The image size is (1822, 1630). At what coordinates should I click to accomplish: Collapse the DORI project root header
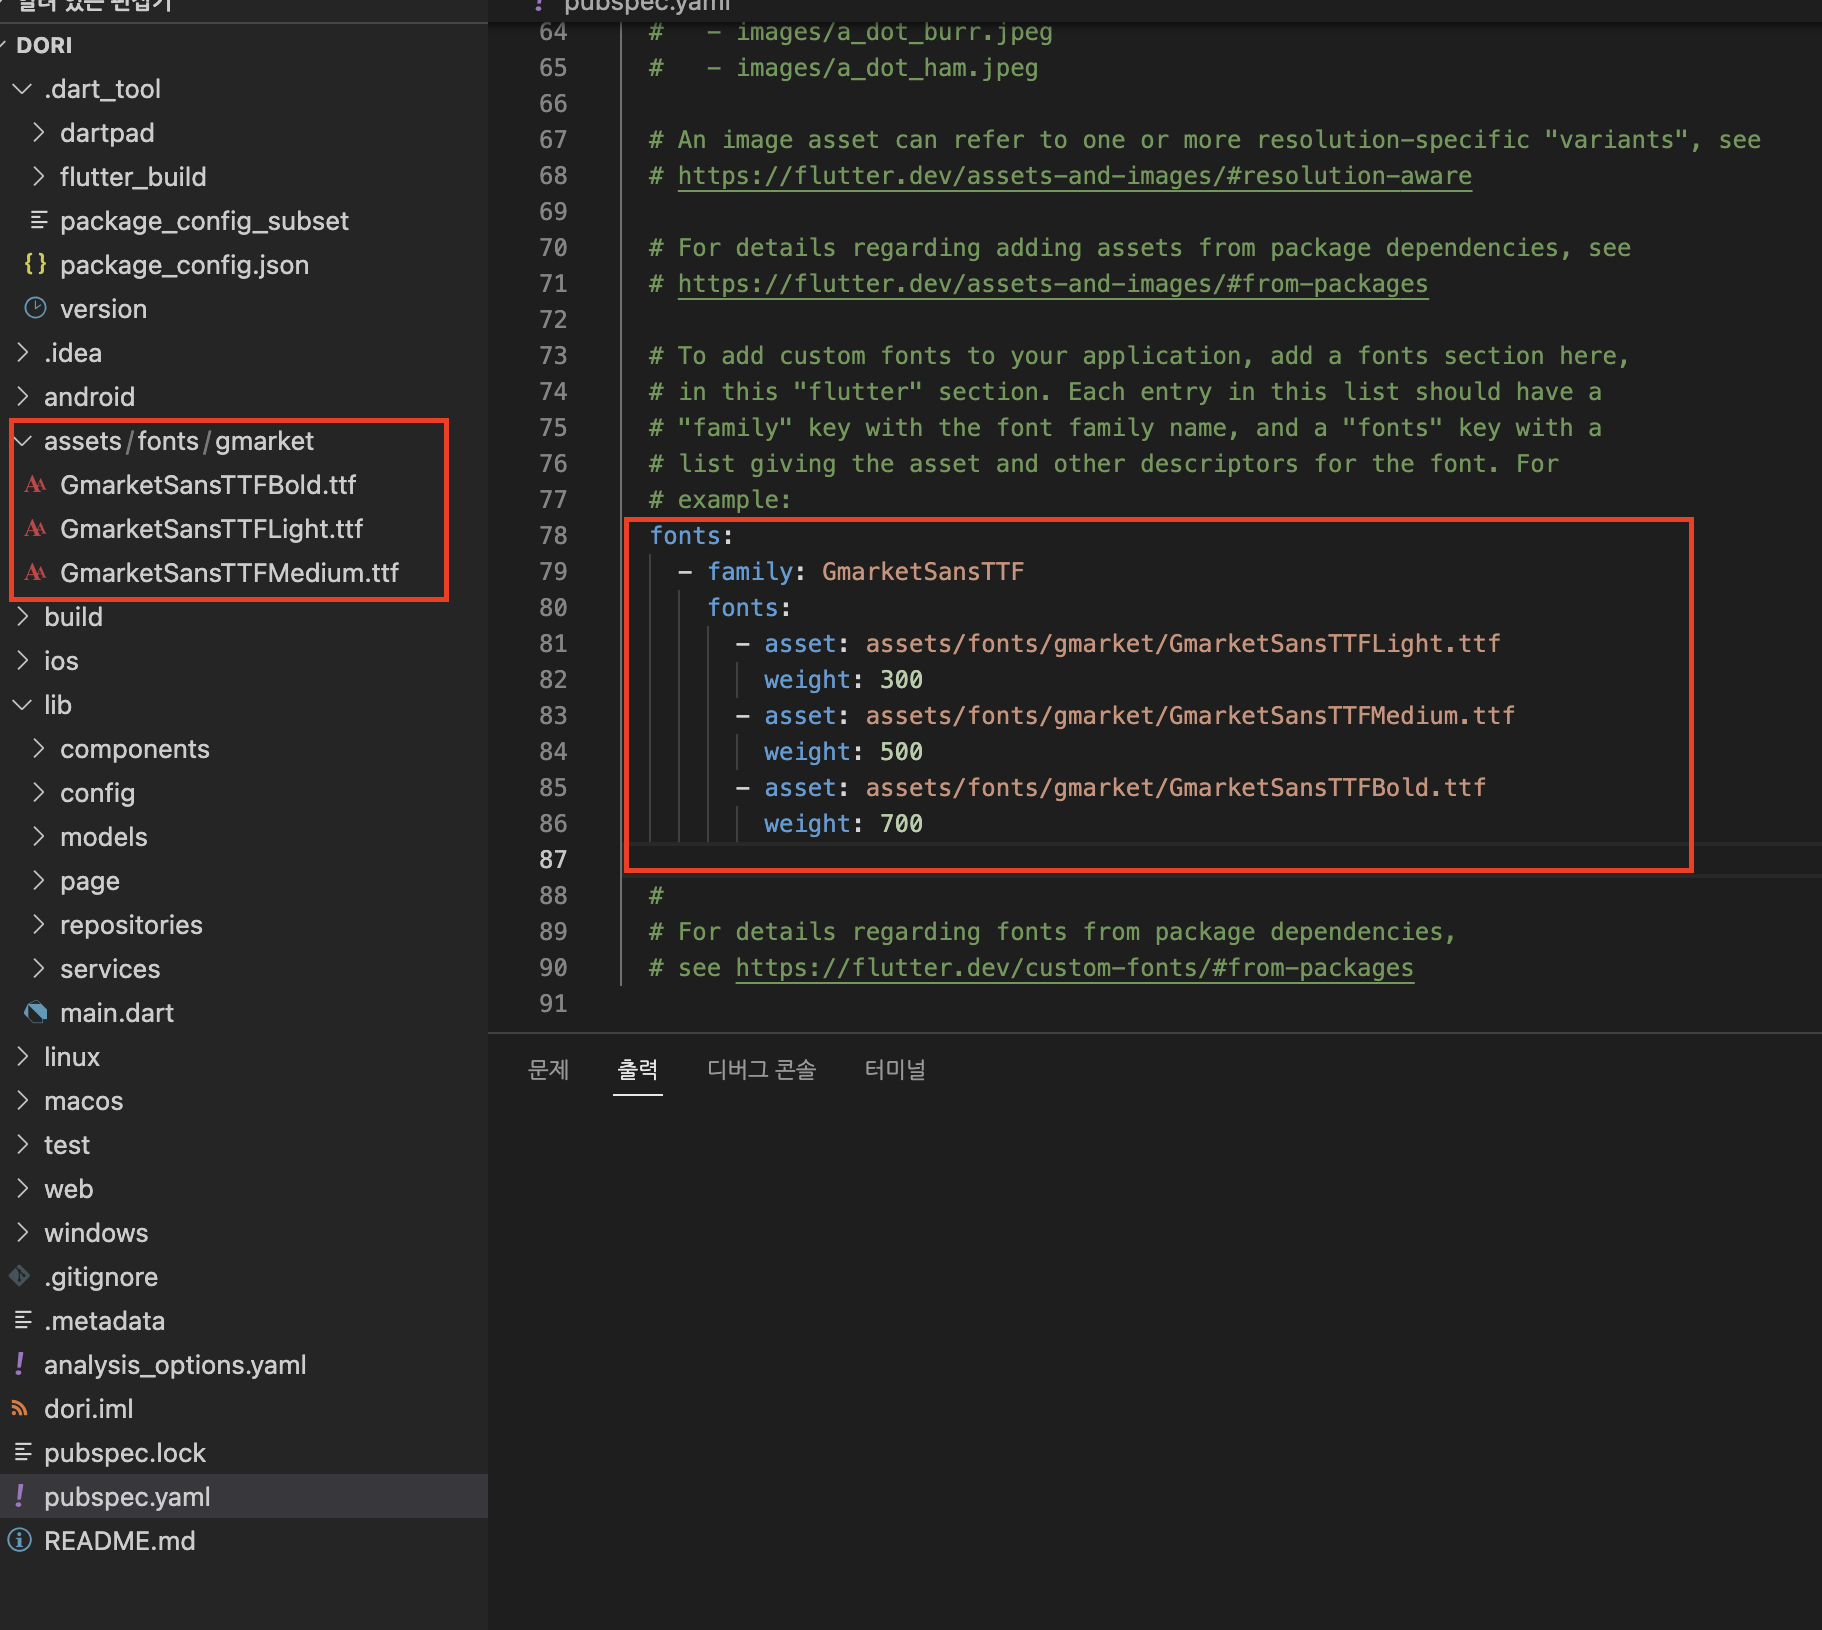point(45,45)
